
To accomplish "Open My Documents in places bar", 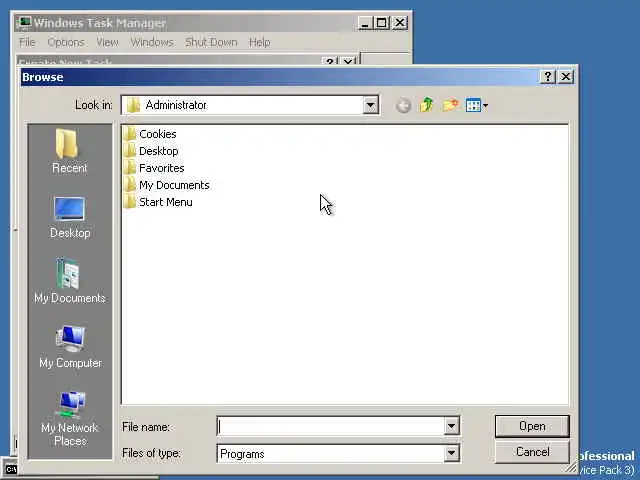I will (69, 281).
